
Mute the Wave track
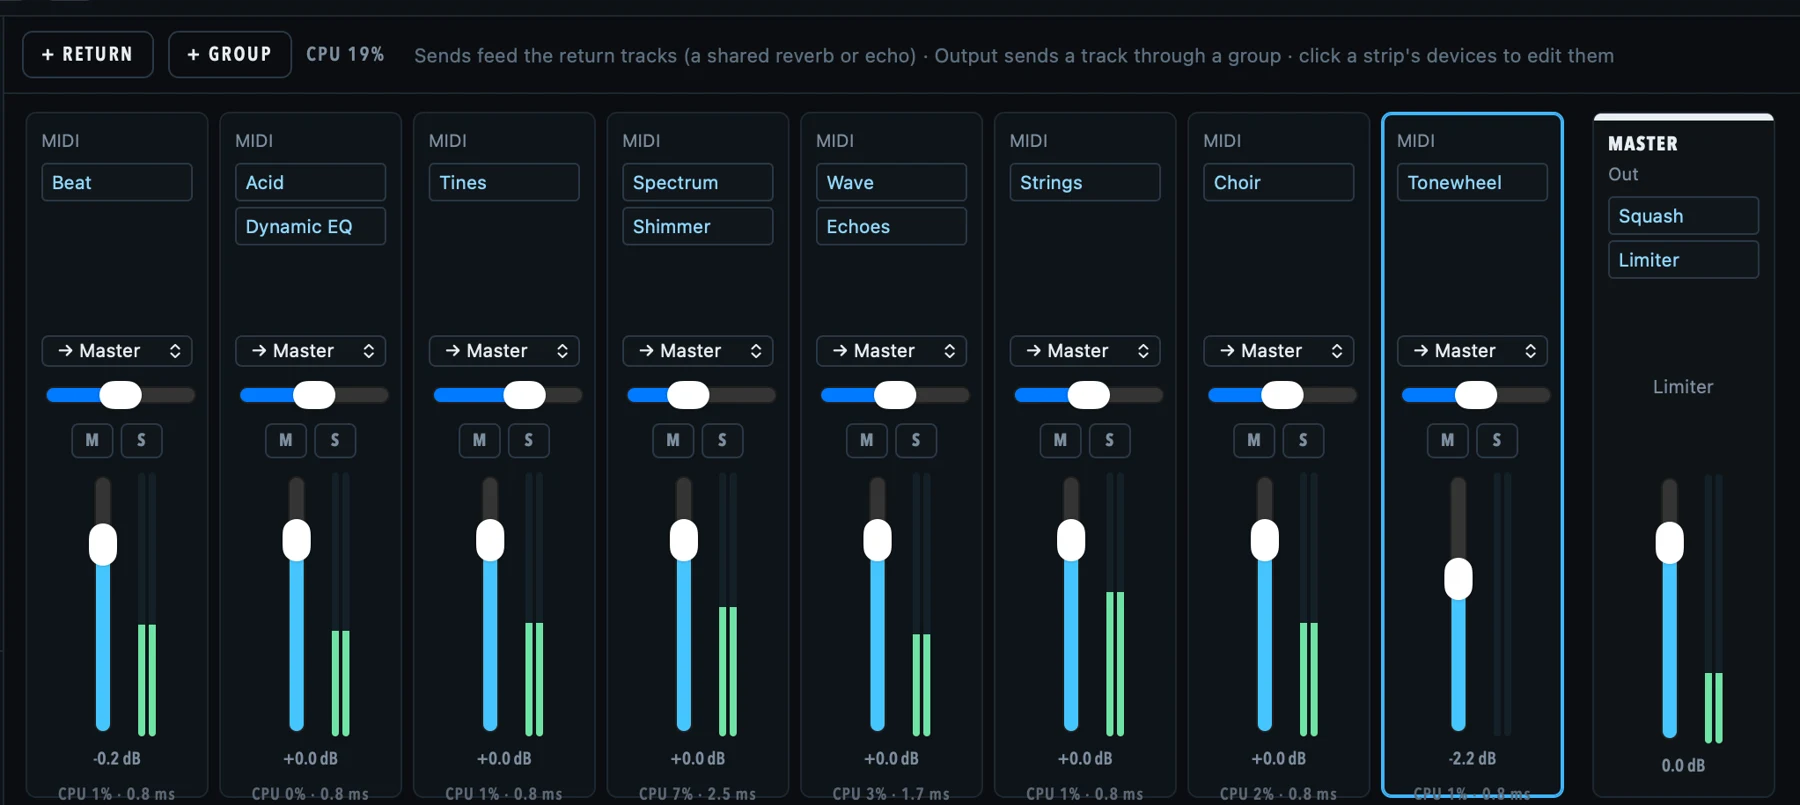[866, 440]
